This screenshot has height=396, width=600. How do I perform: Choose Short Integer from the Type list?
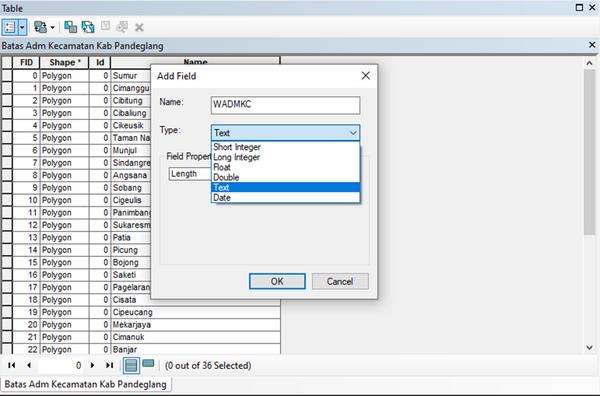pos(285,147)
